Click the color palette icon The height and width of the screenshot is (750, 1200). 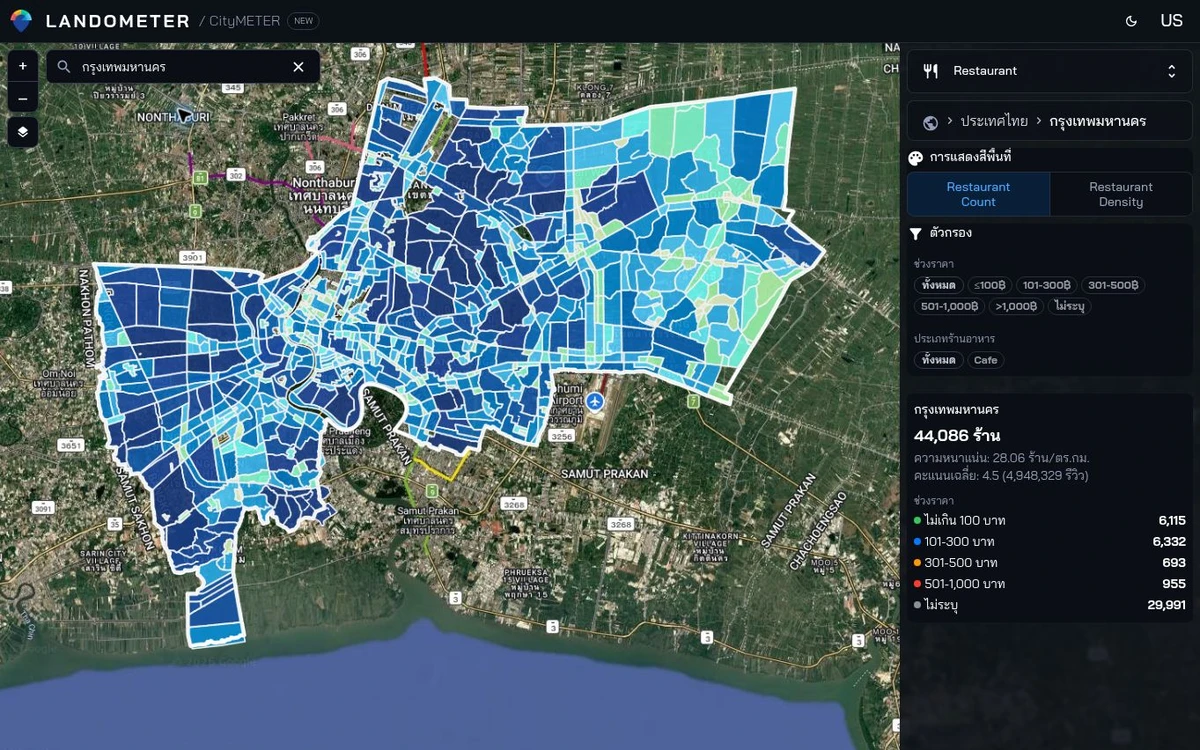pyautogui.click(x=915, y=158)
